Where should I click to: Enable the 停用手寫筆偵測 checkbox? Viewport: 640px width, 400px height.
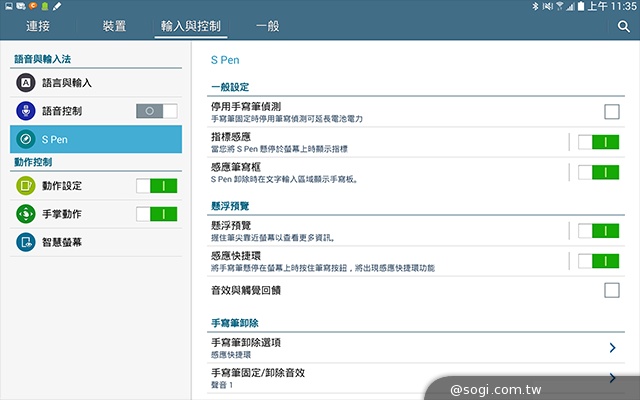(612, 112)
